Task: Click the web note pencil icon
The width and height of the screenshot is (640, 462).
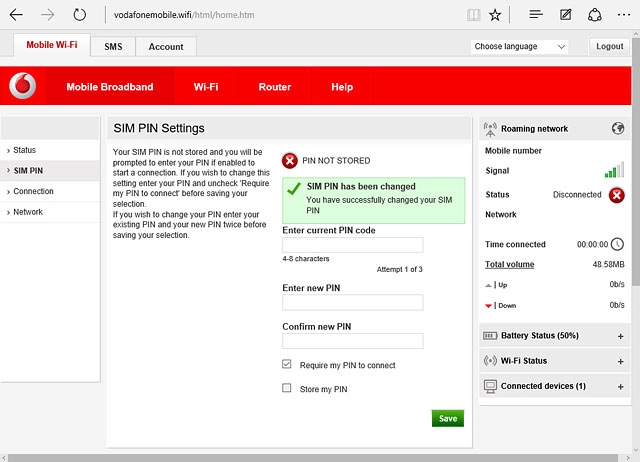Action: [566, 15]
